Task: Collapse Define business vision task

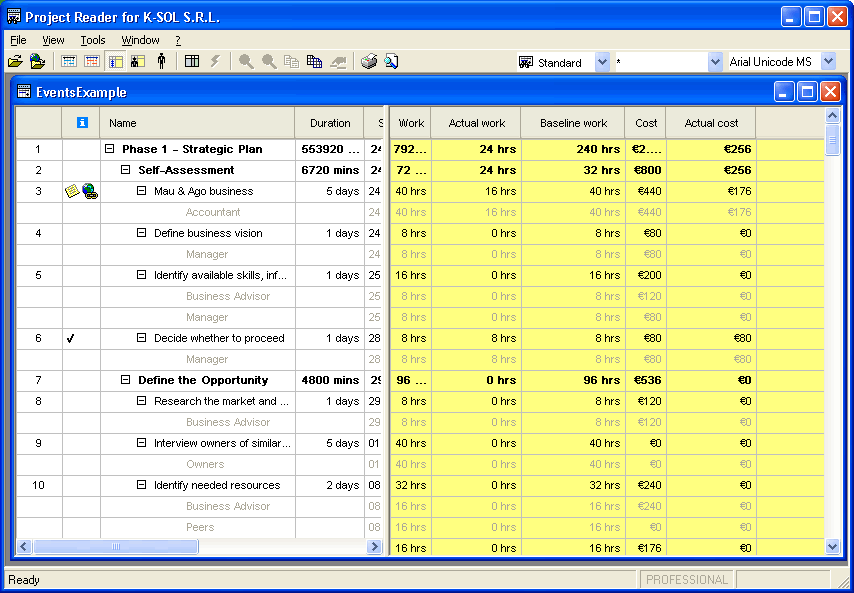Action: click(x=142, y=233)
